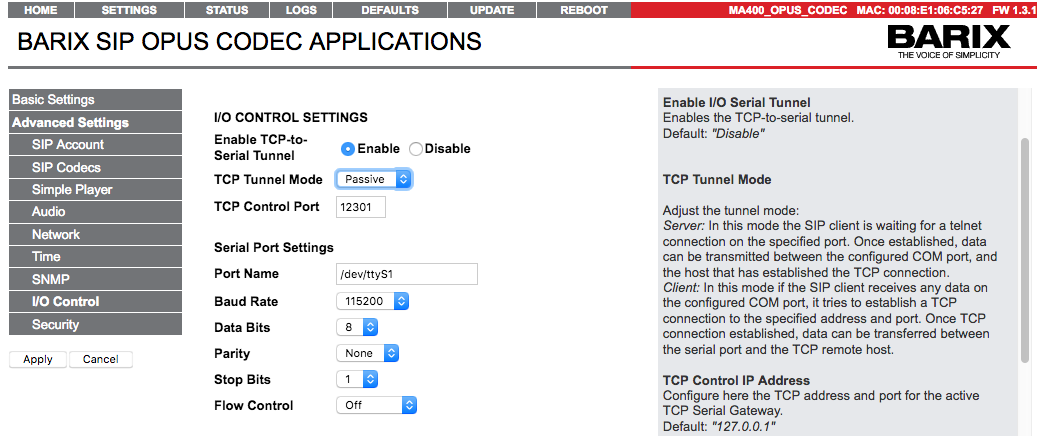
Task: Open the SETTINGS top menu
Action: click(x=129, y=10)
